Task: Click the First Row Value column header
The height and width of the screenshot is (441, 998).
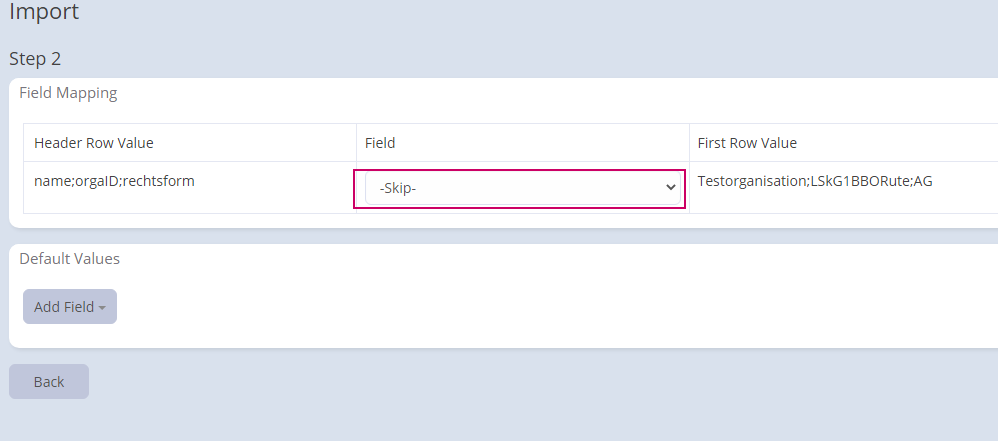Action: click(x=747, y=143)
